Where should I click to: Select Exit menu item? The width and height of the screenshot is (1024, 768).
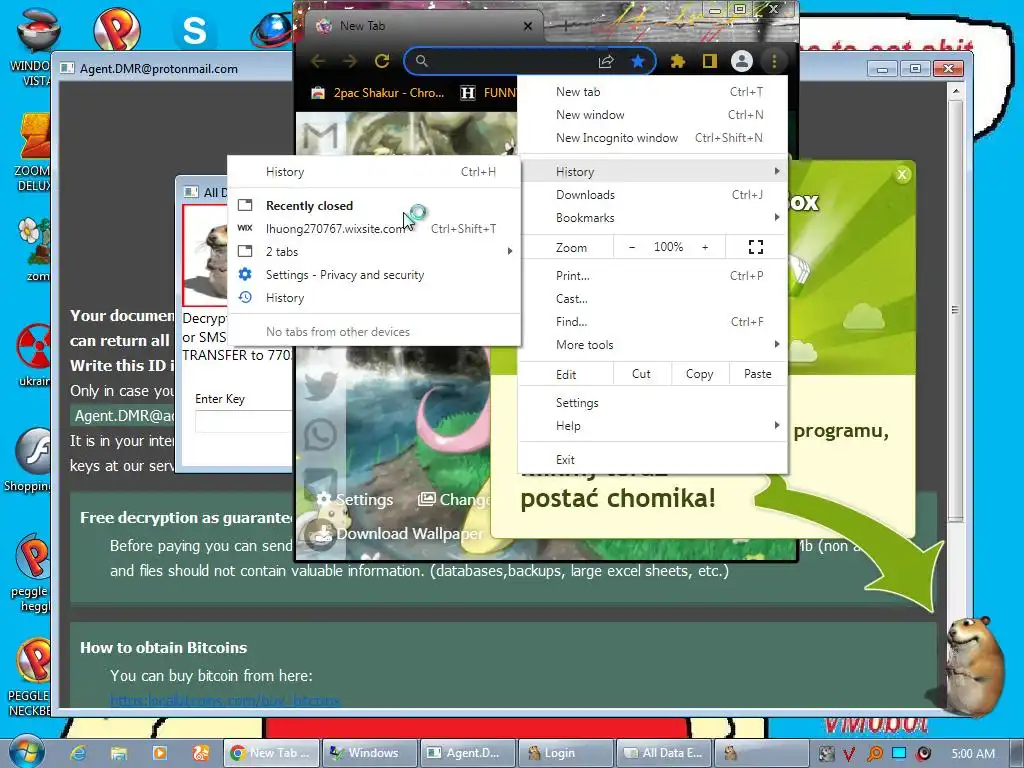pos(653,460)
